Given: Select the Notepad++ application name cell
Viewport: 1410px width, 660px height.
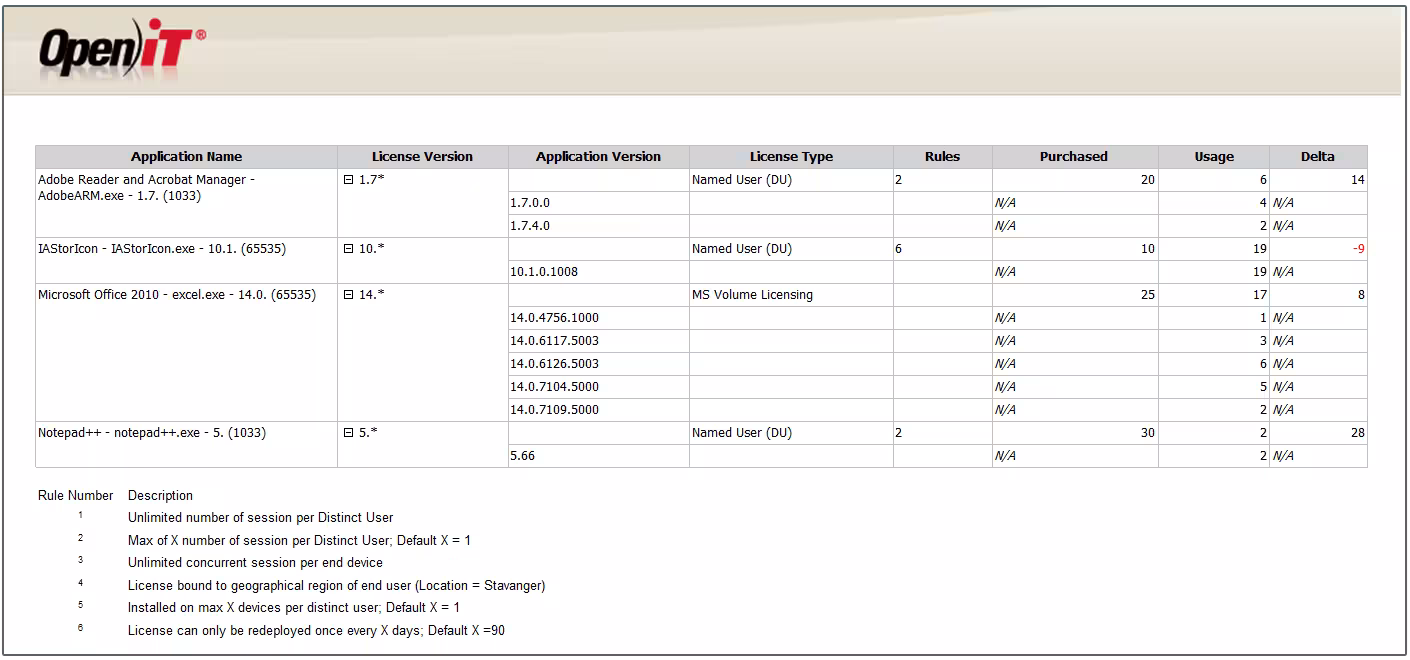Looking at the screenshot, I should [x=186, y=444].
